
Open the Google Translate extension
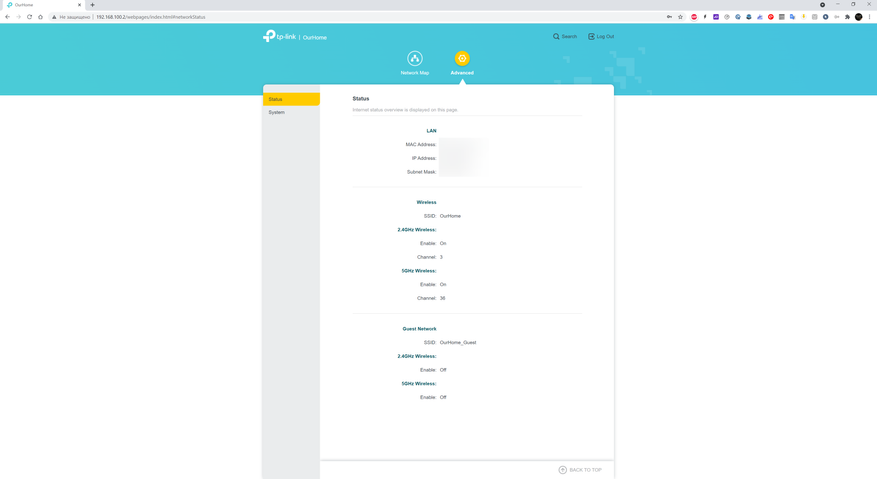(x=792, y=17)
